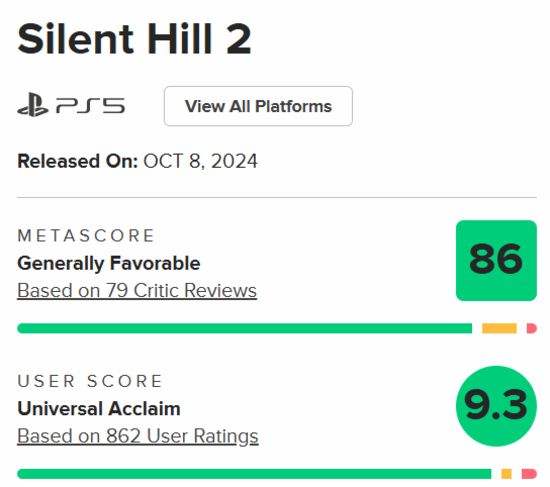Screen dimensions: 550x487
Task: Click the USER SCORE section label
Action: coord(90,381)
